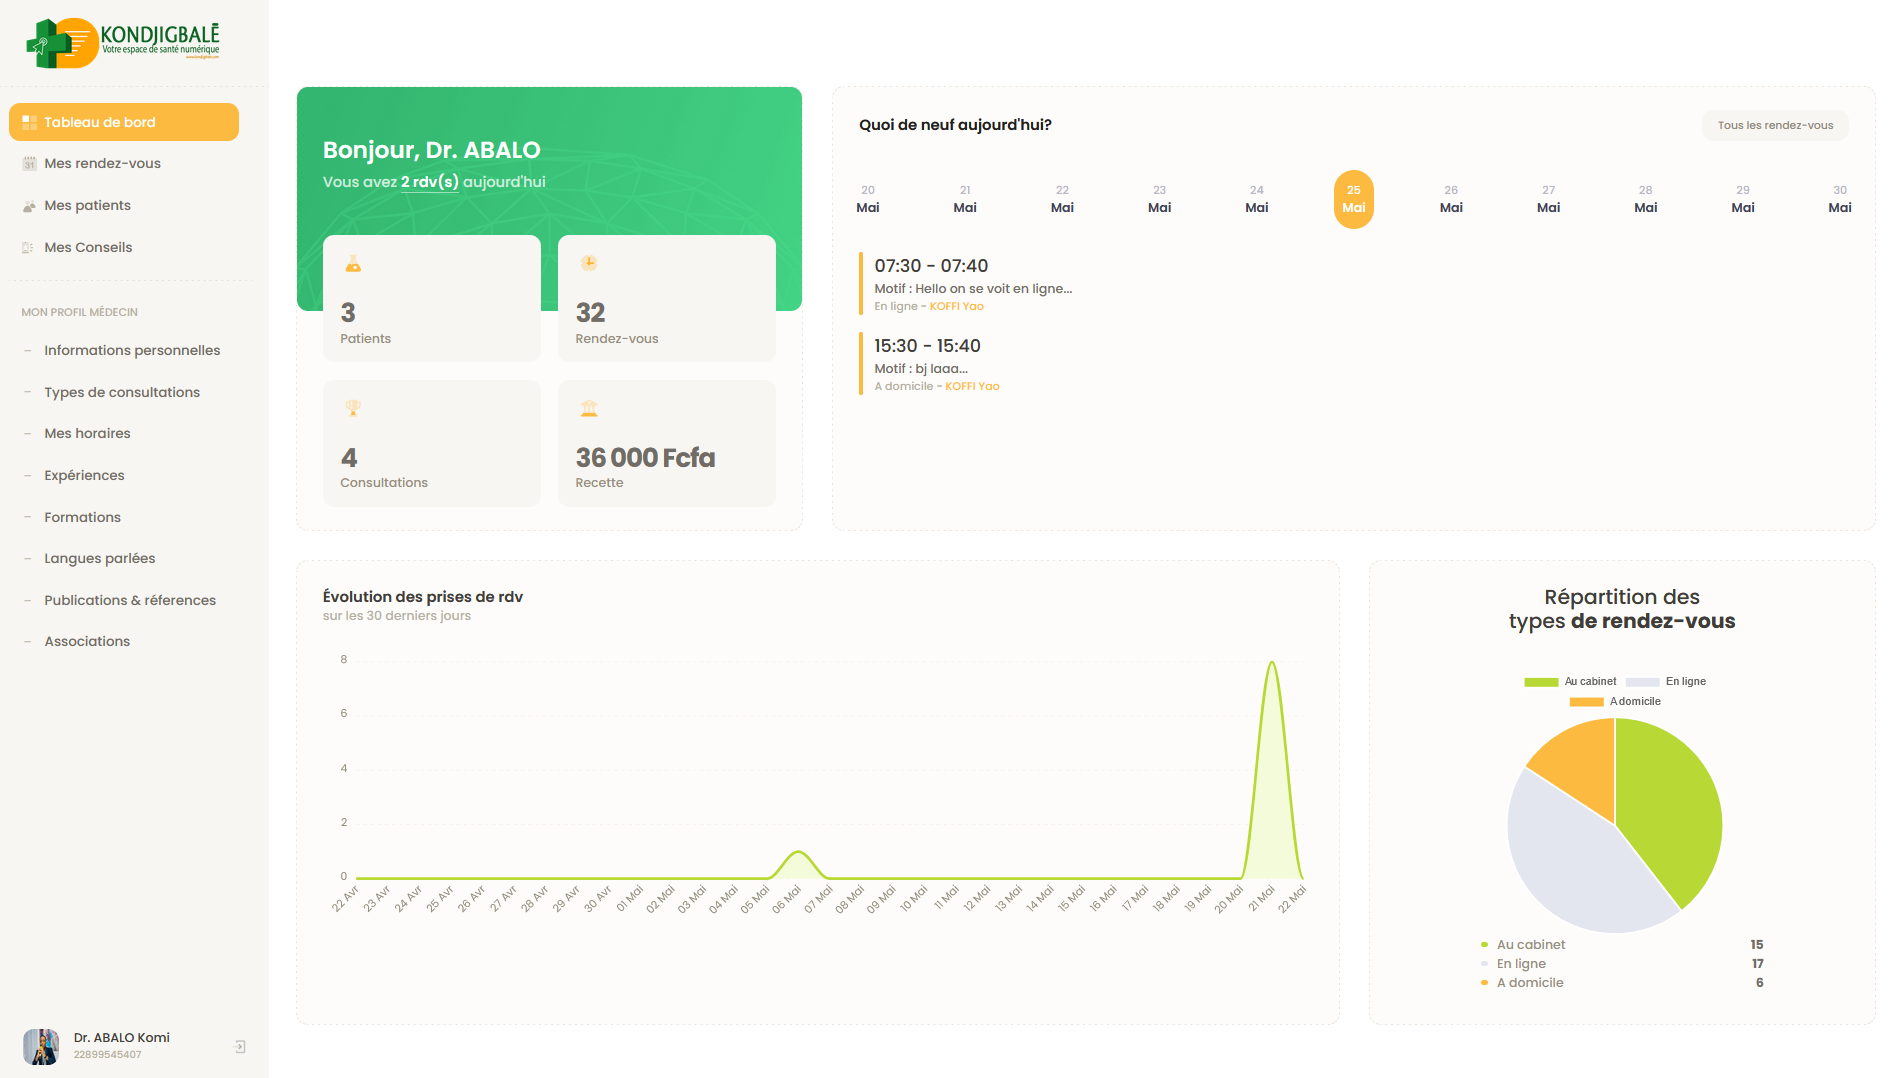Click the Recette card bank icon
The image size is (1902, 1078).
(589, 408)
